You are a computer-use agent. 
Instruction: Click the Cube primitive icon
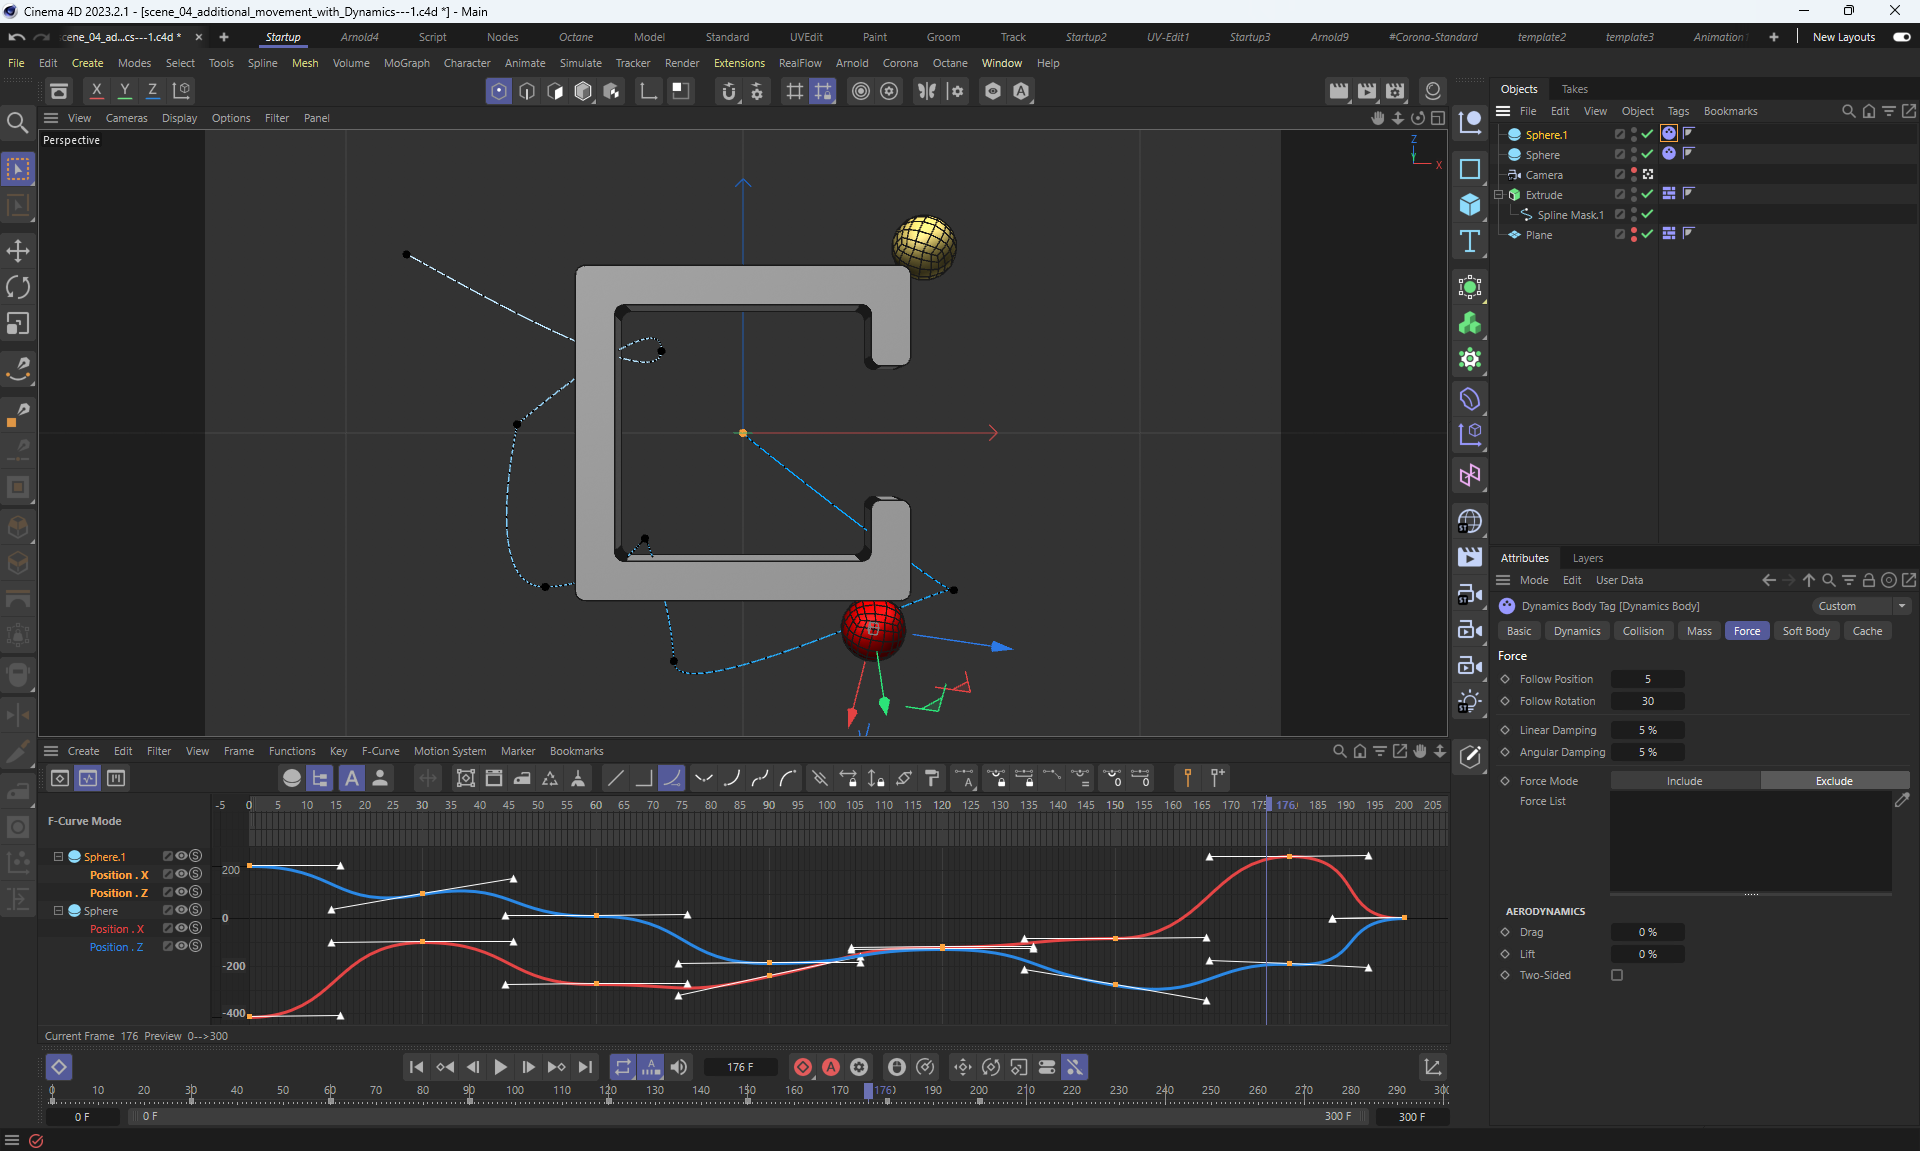click(1469, 204)
